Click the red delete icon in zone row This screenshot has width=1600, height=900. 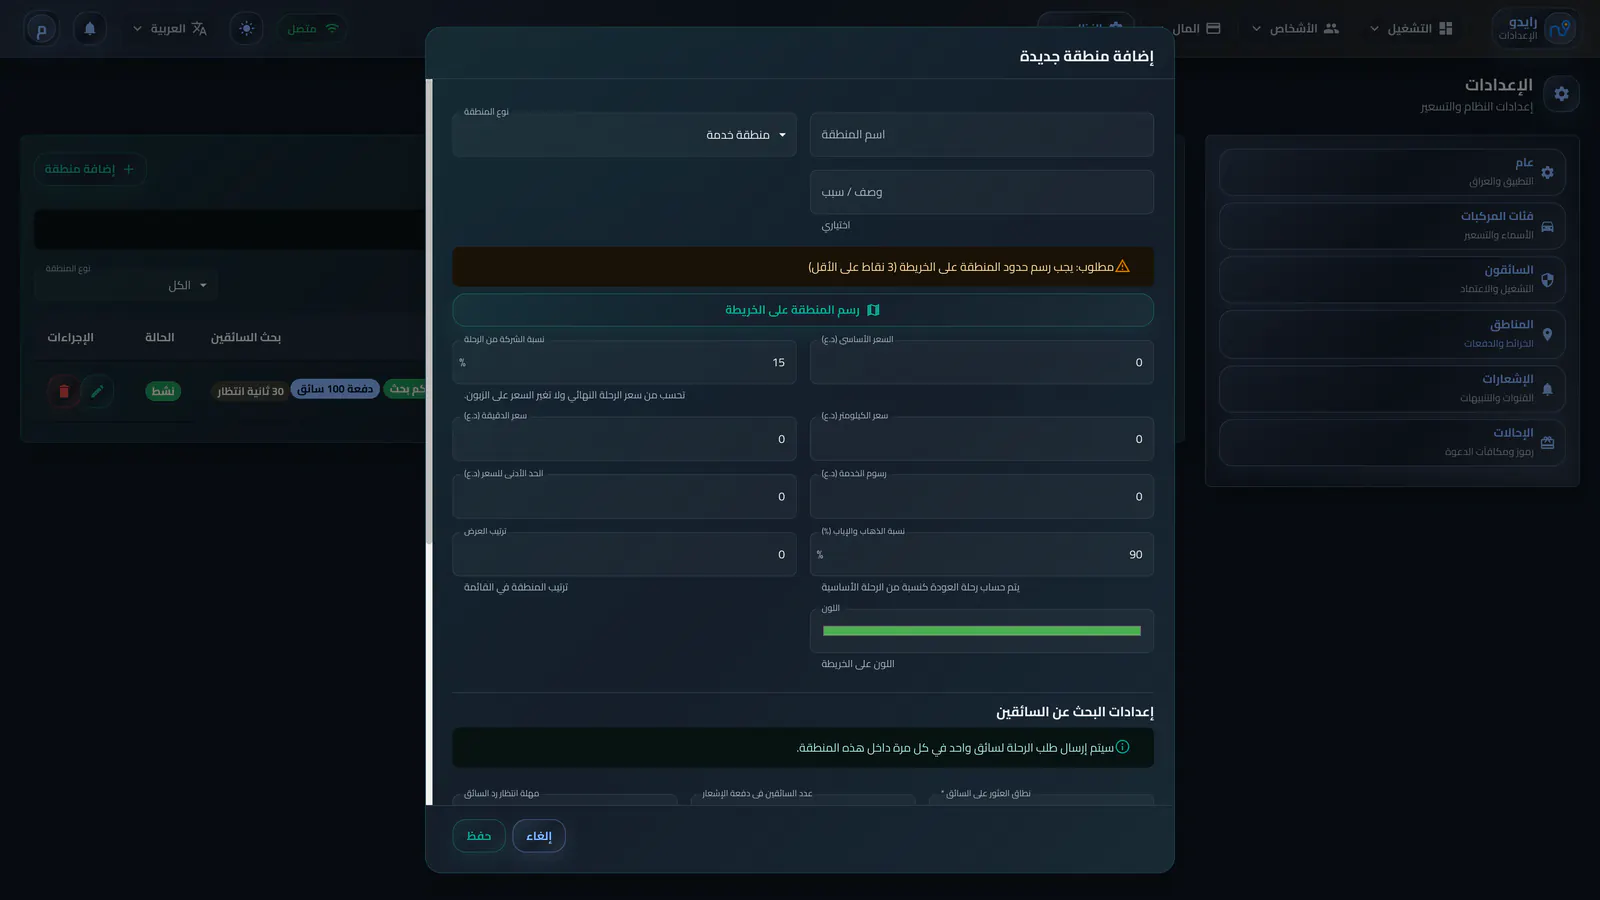click(64, 391)
